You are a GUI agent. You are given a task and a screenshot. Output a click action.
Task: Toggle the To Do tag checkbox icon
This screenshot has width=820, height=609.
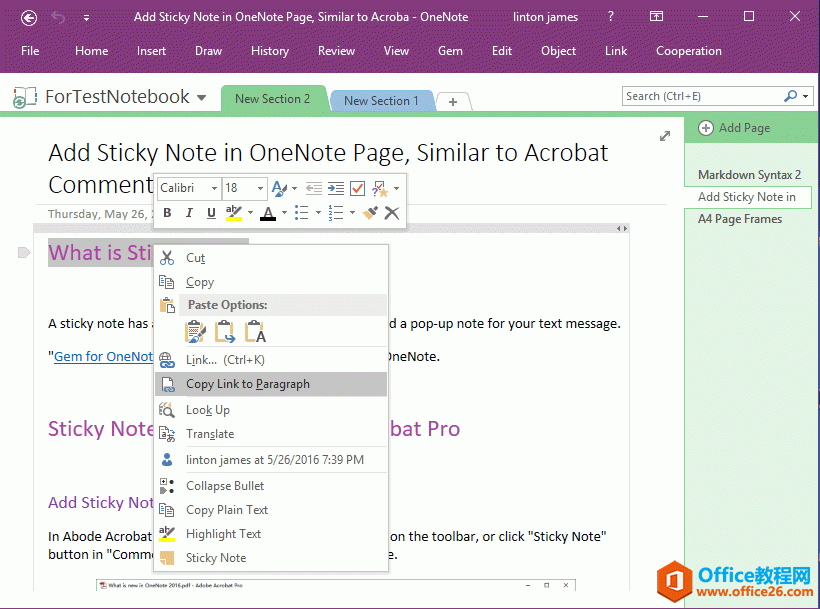358,188
